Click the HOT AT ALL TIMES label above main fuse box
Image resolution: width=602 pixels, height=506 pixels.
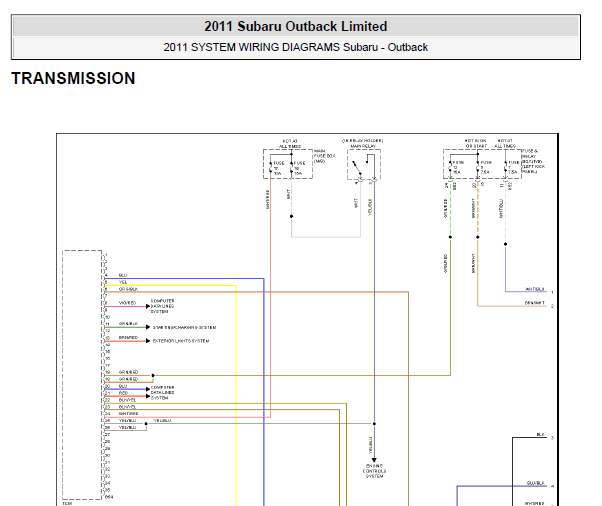(290, 144)
